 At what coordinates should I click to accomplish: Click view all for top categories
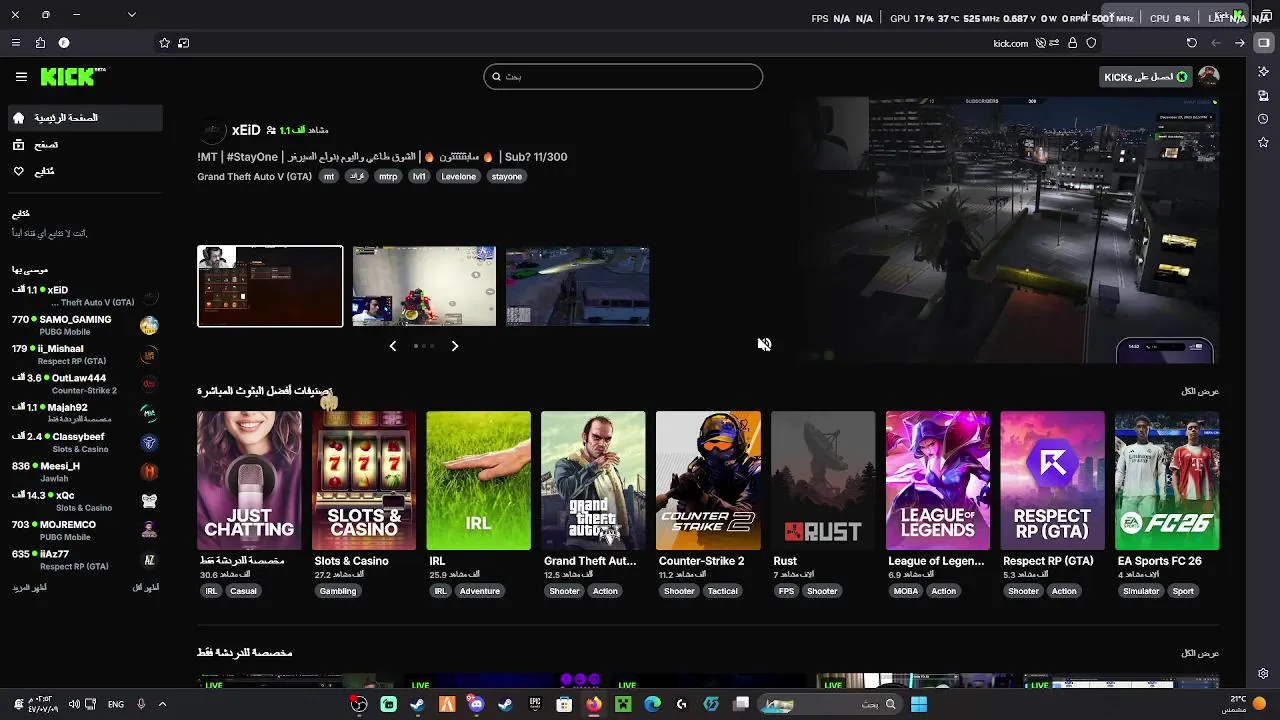tap(1200, 391)
